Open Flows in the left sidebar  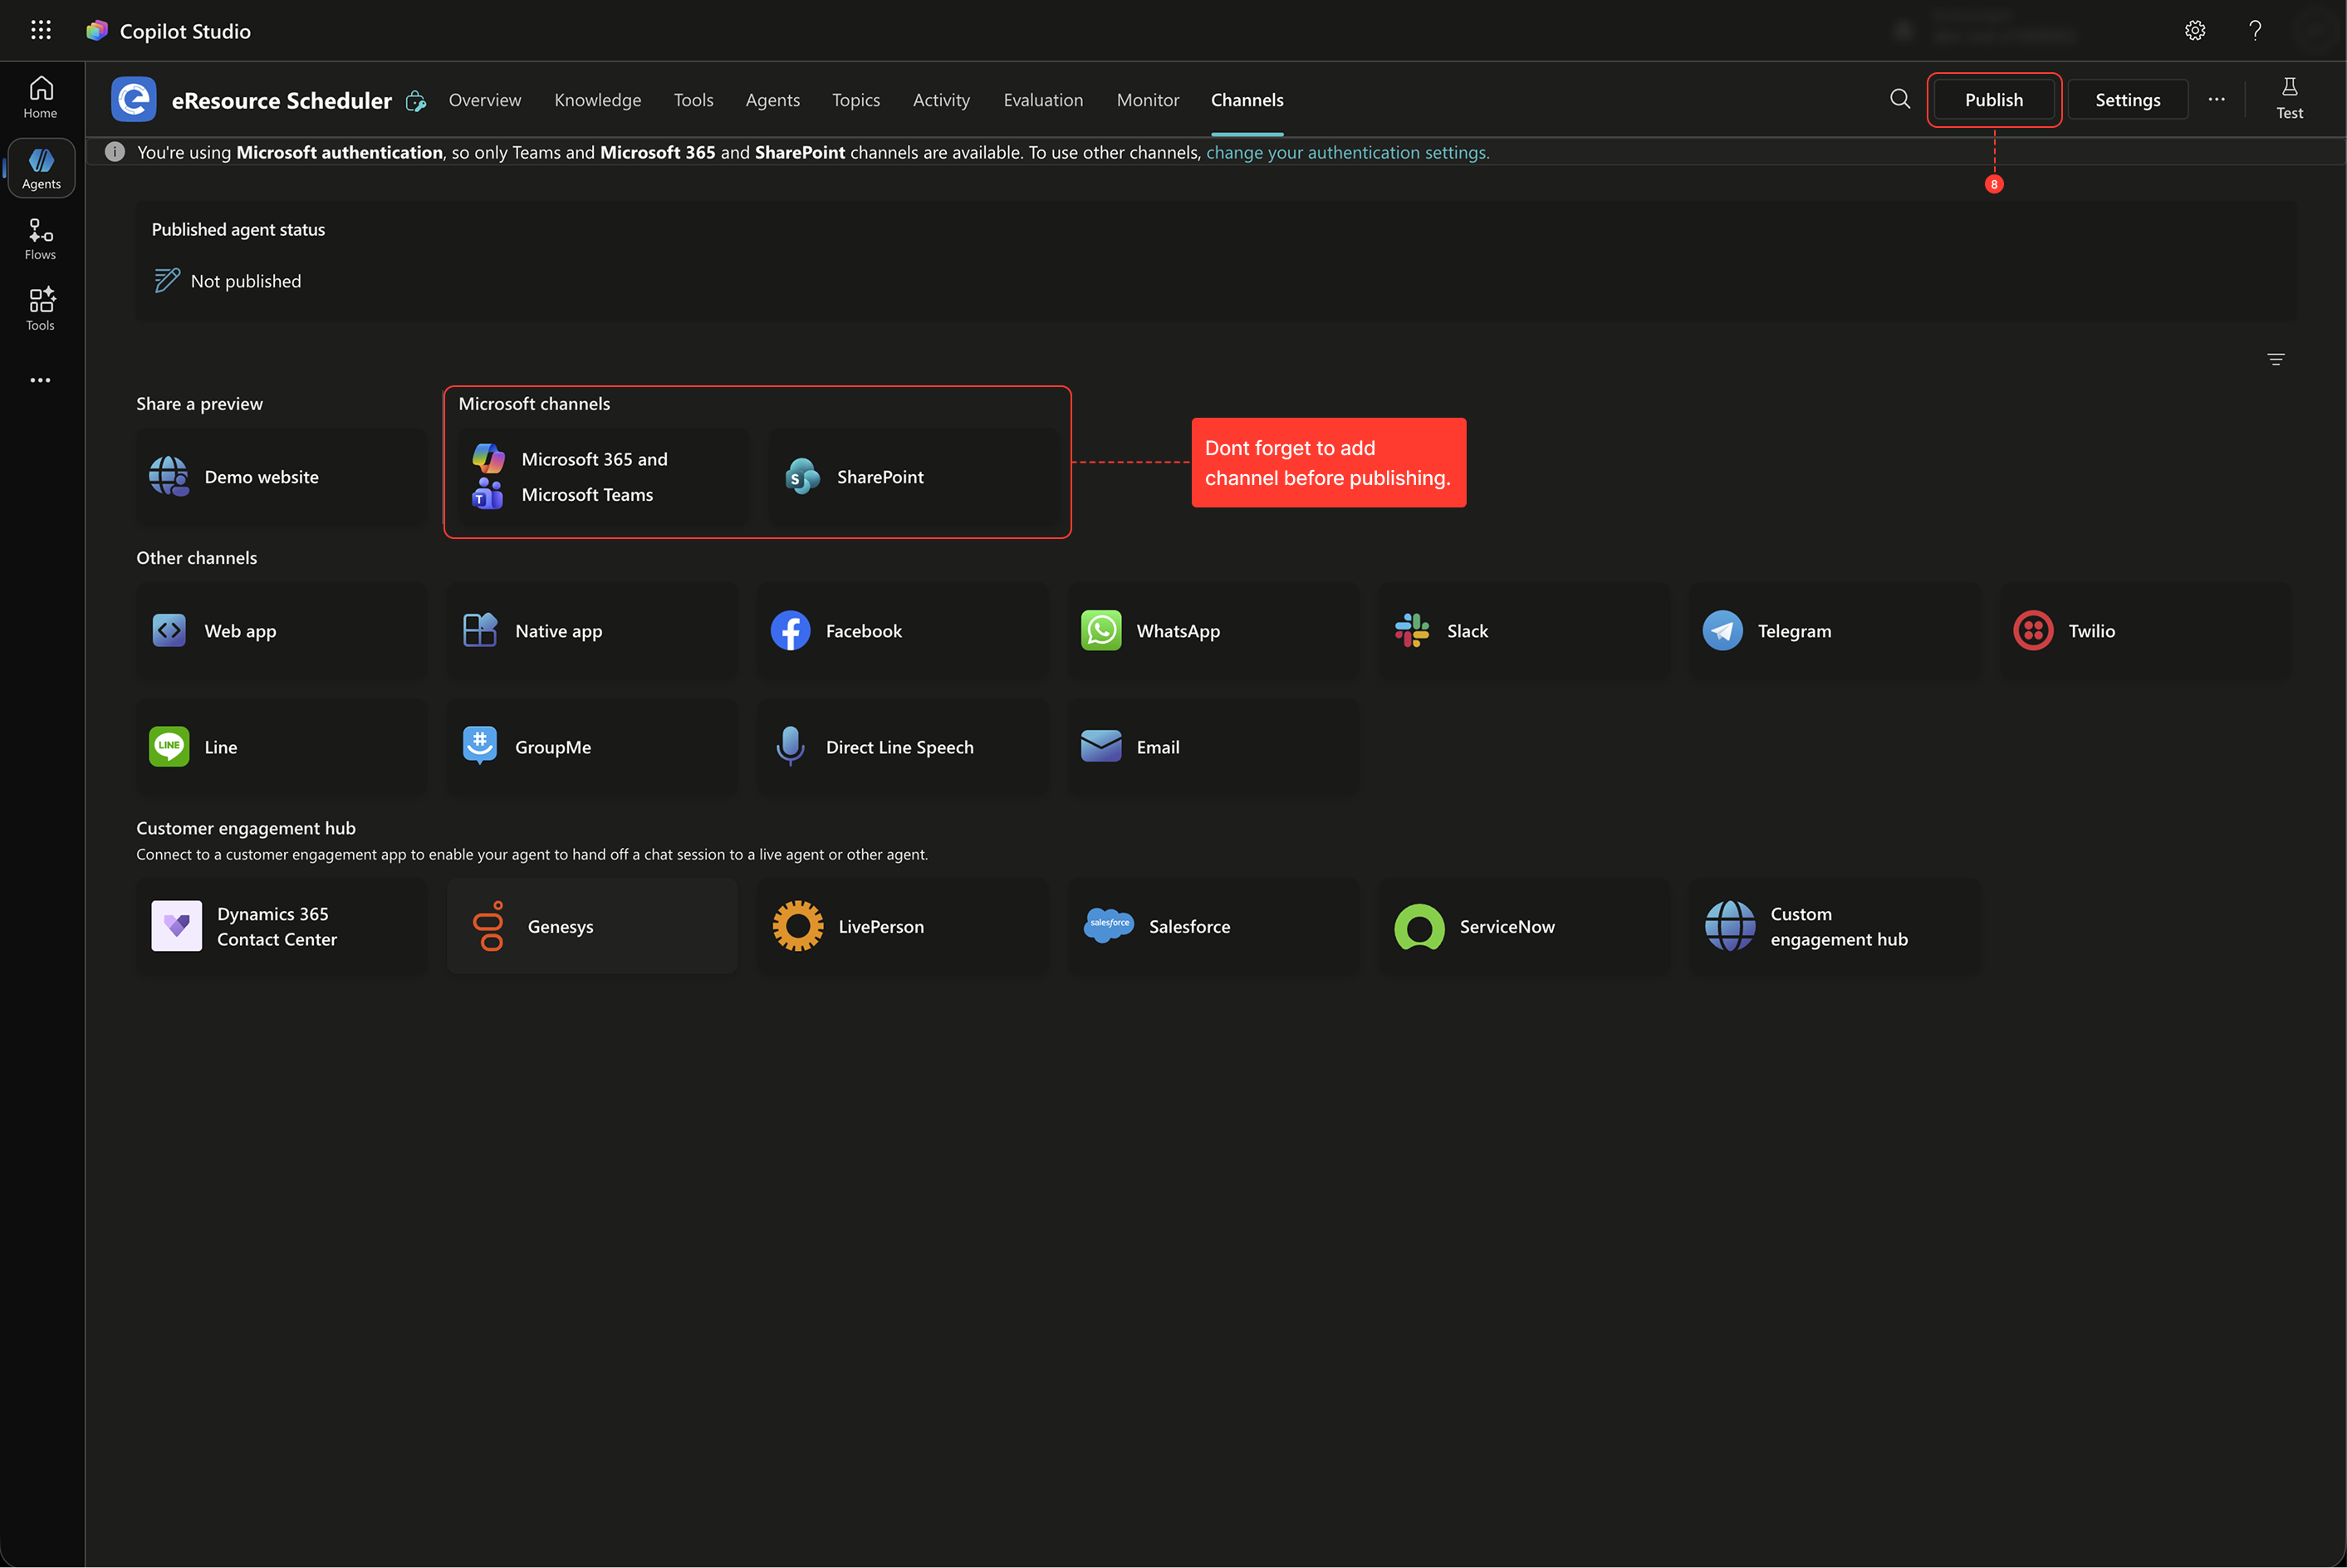click(41, 240)
